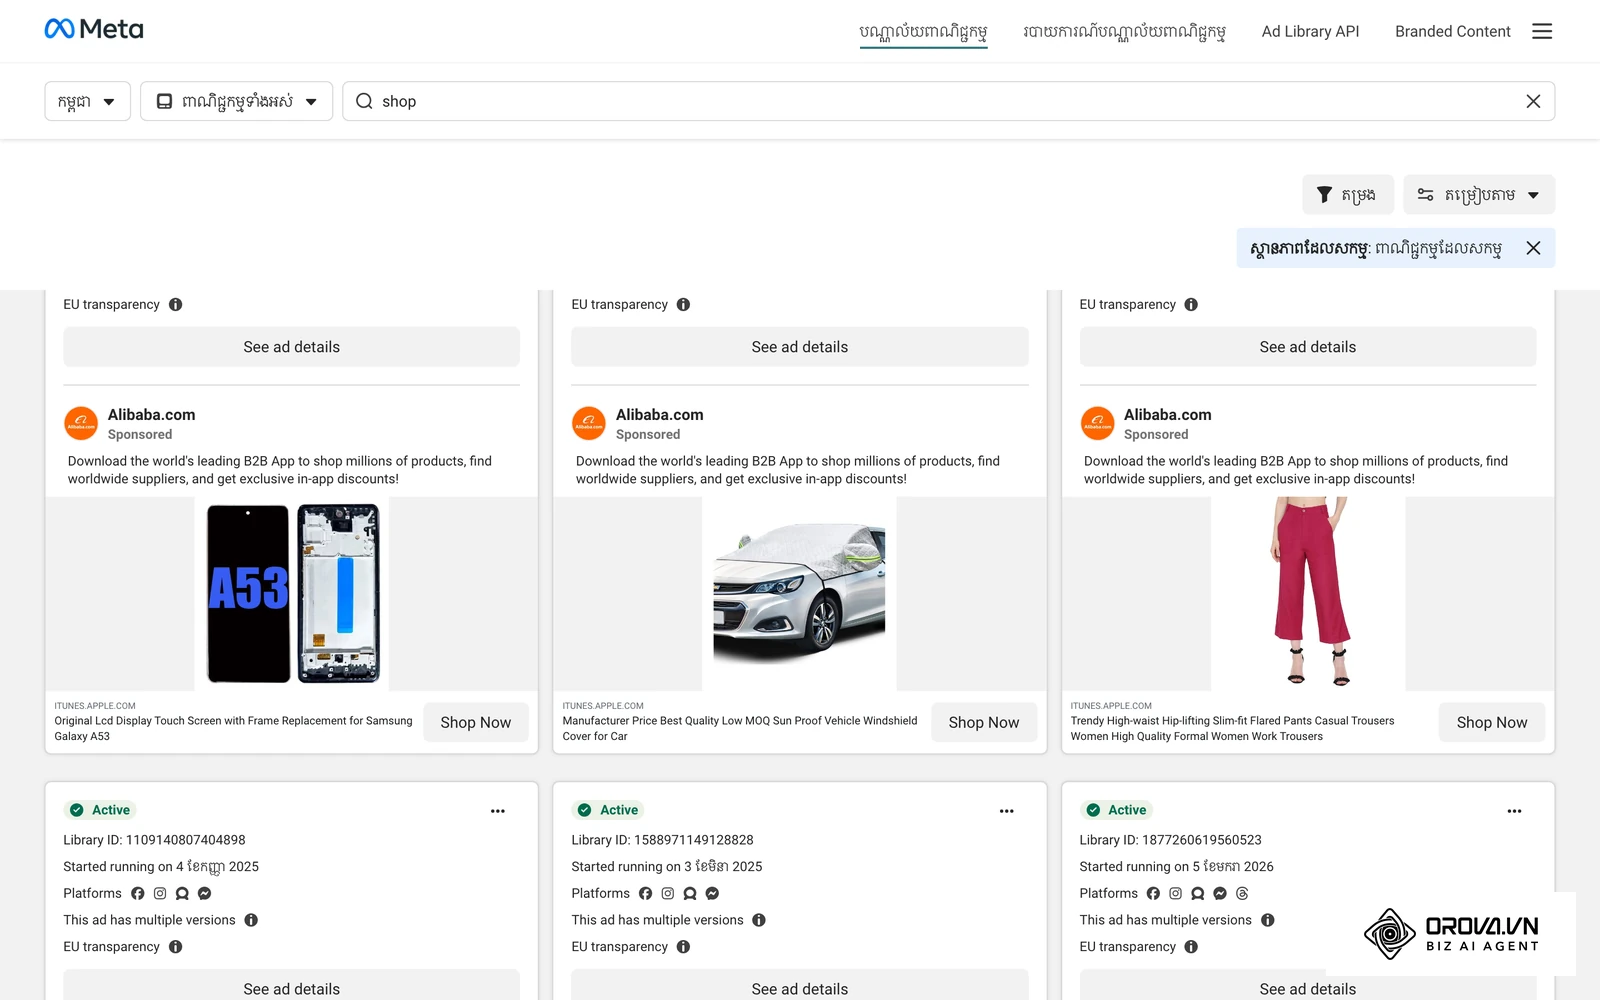Click EU transparency info icon in Flared Pants ad card

[1191, 304]
